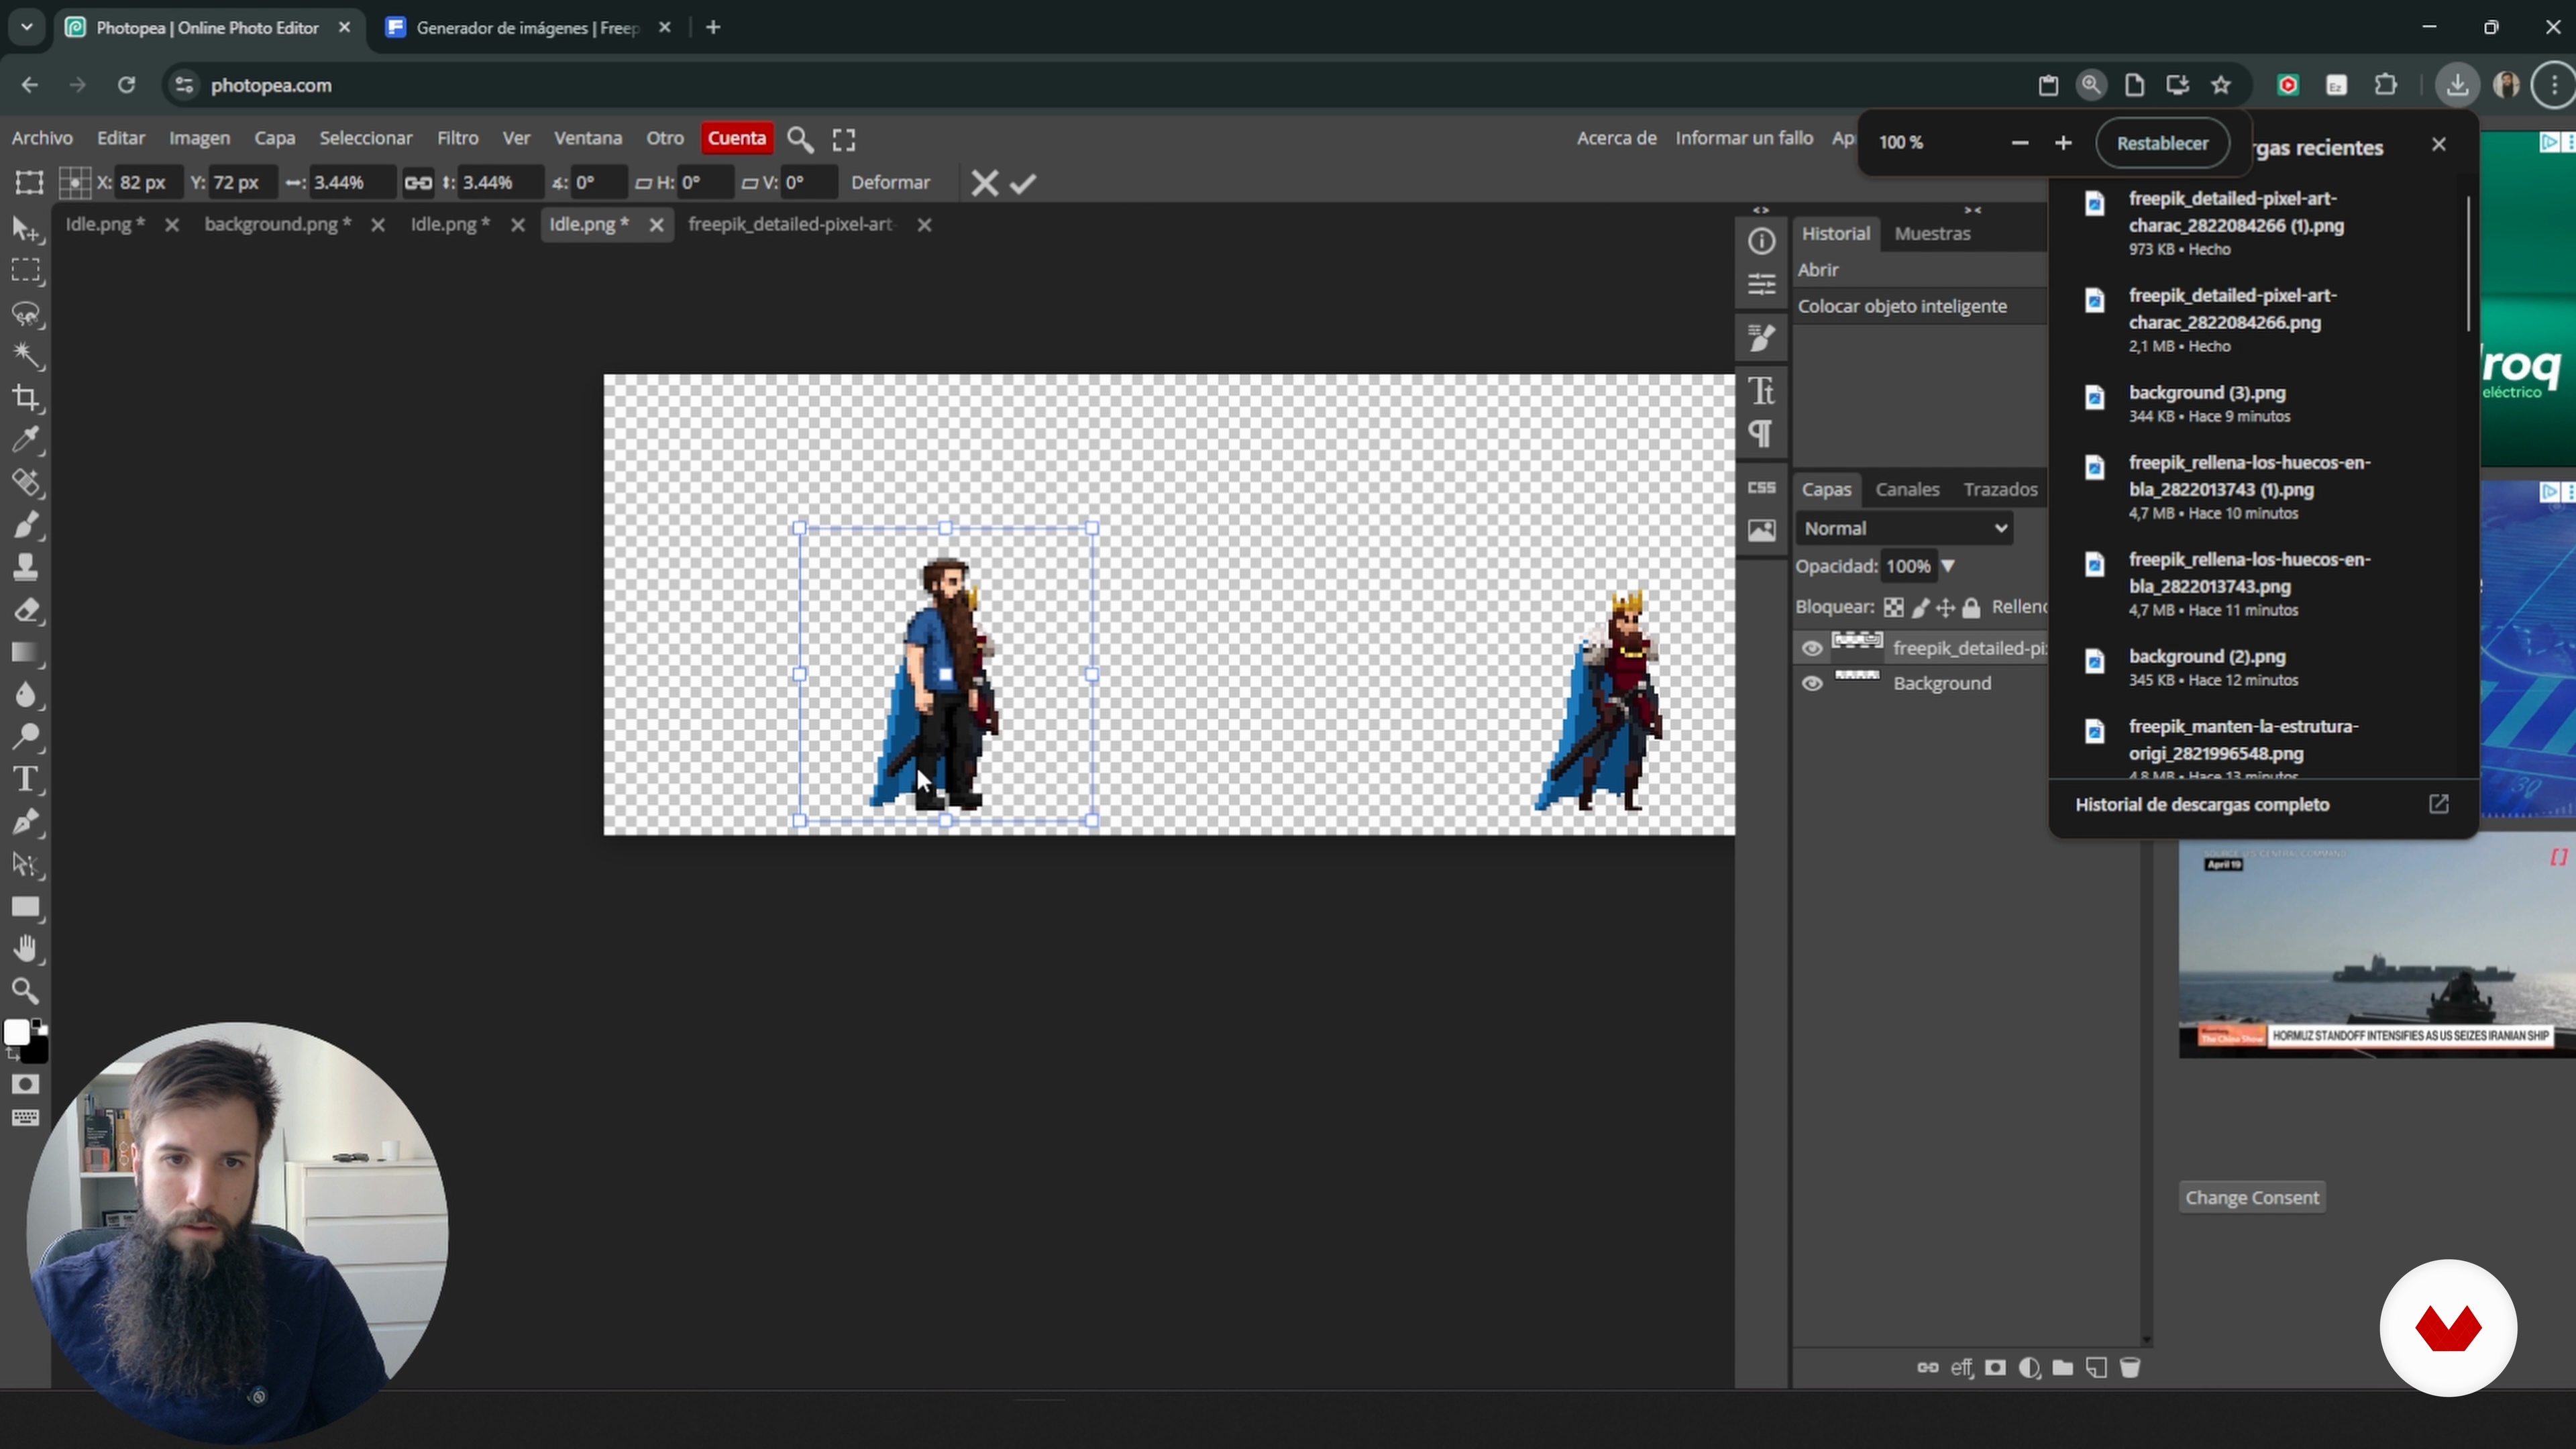Open the browser tab search chevron
This screenshot has width=2576, height=1449.
point(27,27)
